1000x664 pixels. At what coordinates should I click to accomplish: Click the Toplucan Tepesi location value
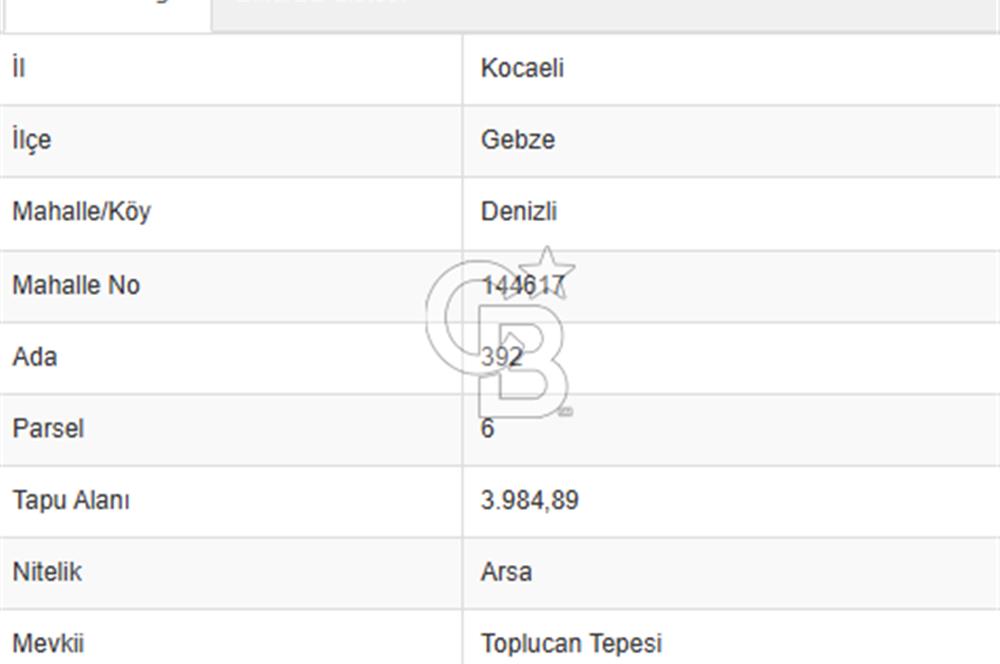(571, 644)
